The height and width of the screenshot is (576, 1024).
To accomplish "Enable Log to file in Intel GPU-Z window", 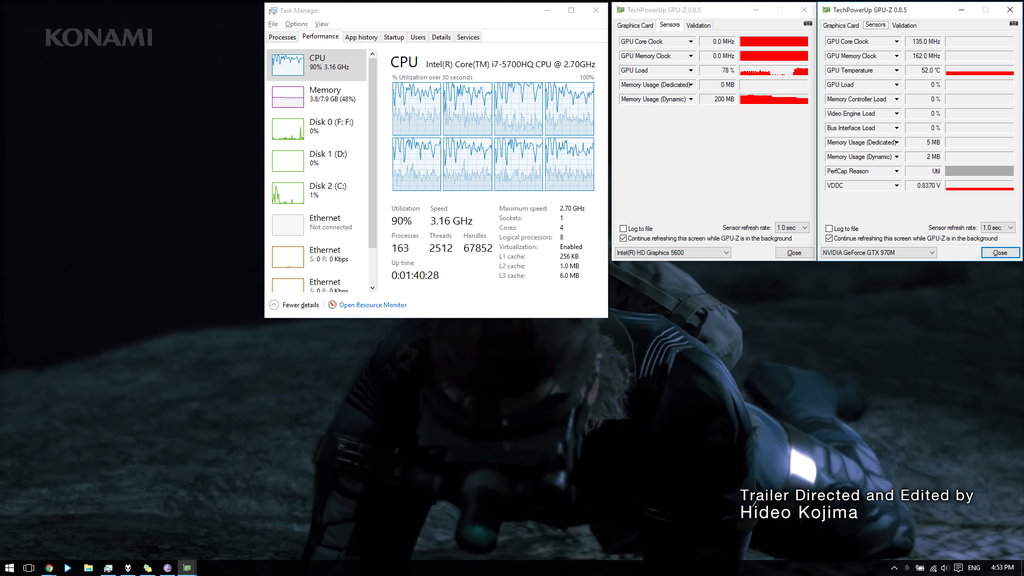I will click(x=623, y=229).
